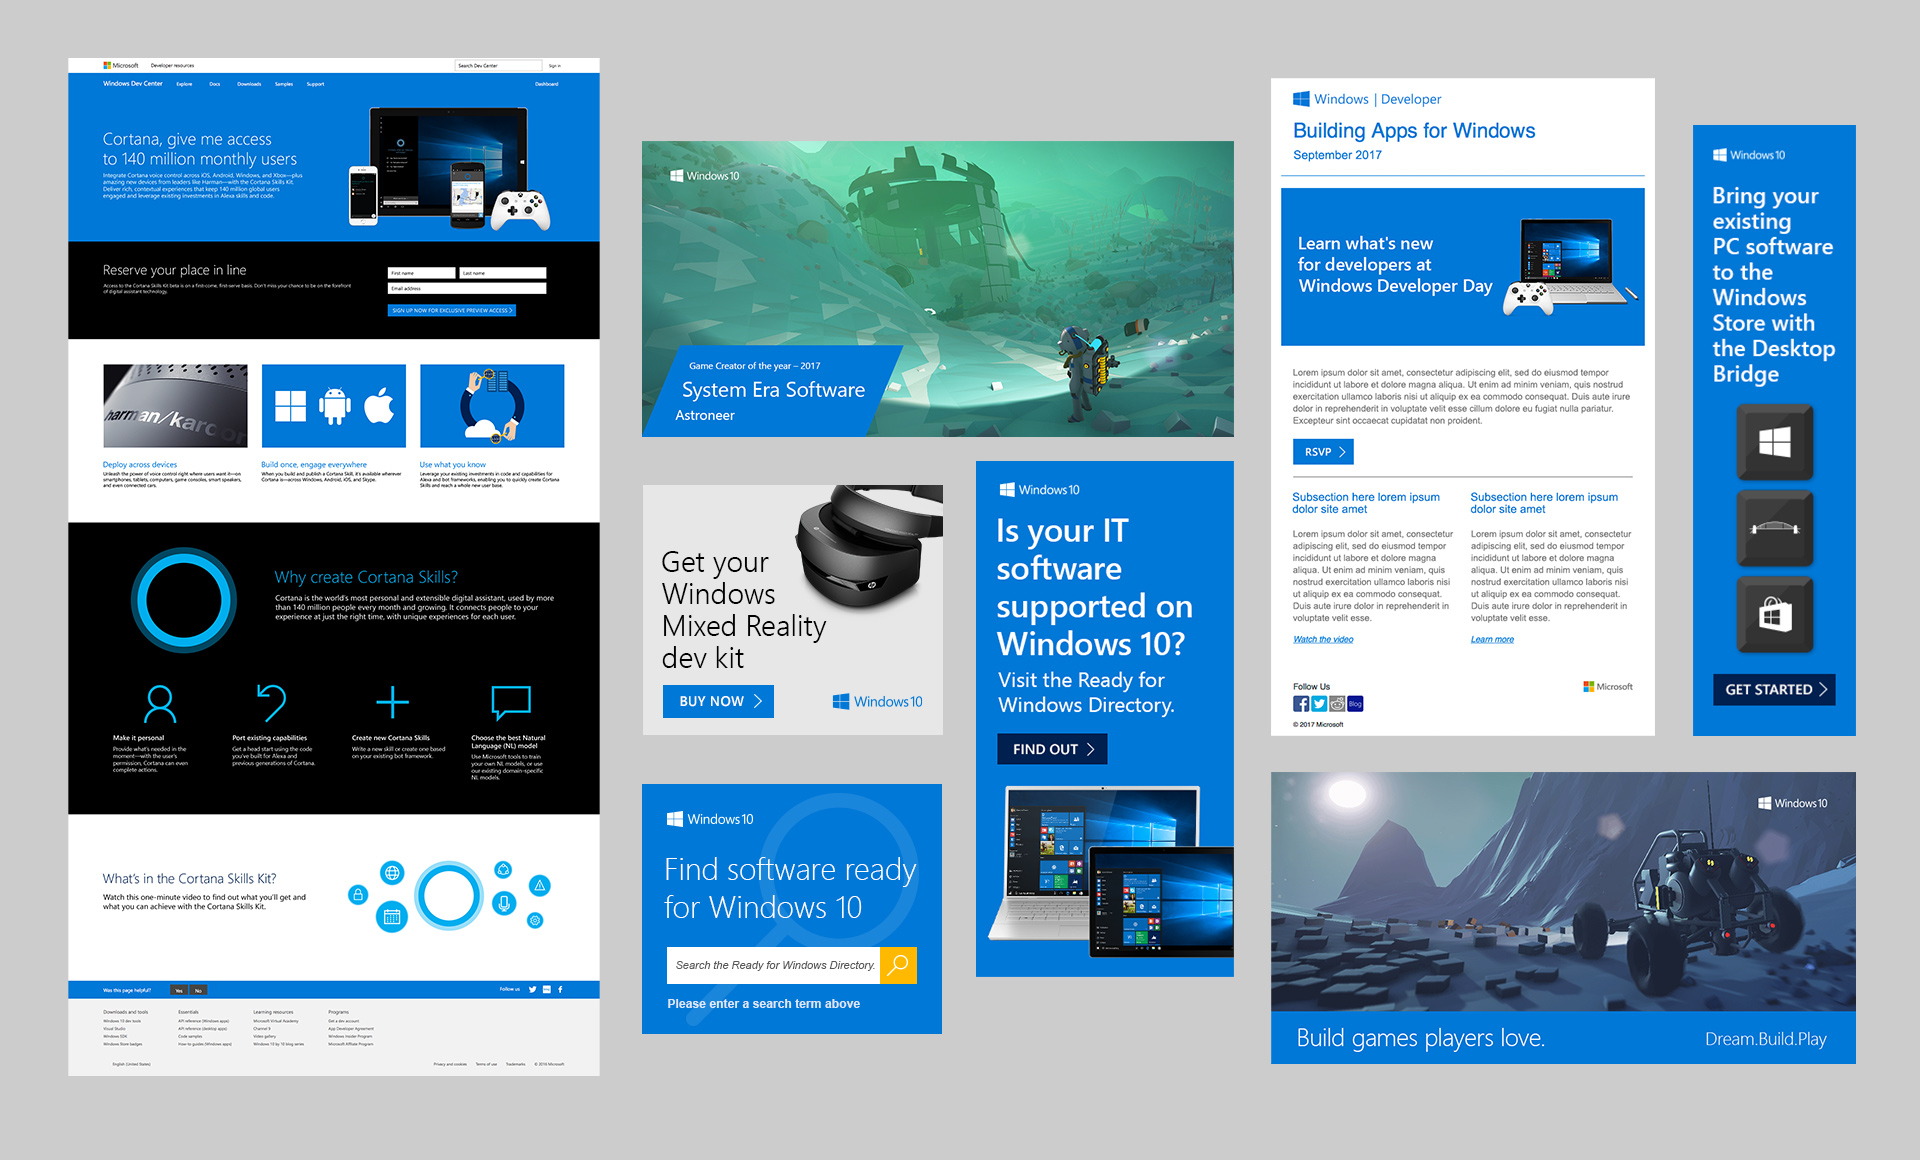Click the RSVP button
1920x1160 pixels.
pos(1322,452)
